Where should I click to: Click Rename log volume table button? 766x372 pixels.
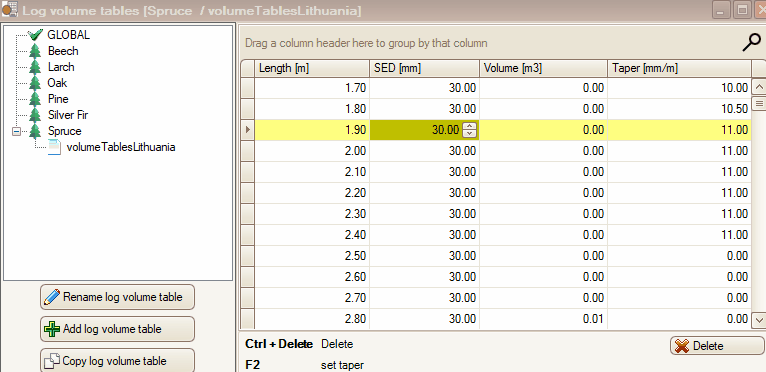117,297
